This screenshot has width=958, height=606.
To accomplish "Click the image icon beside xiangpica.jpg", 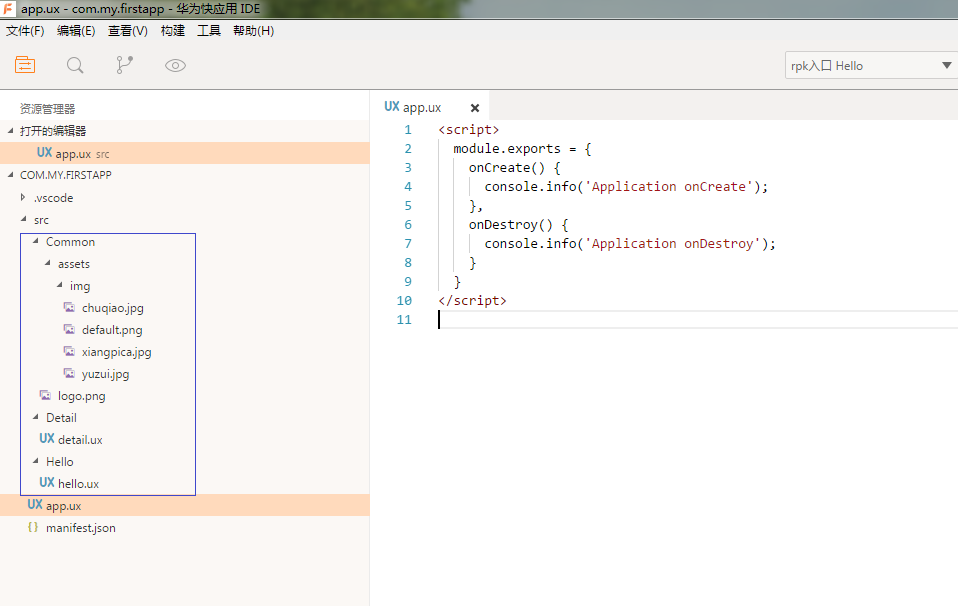I will coord(70,351).
